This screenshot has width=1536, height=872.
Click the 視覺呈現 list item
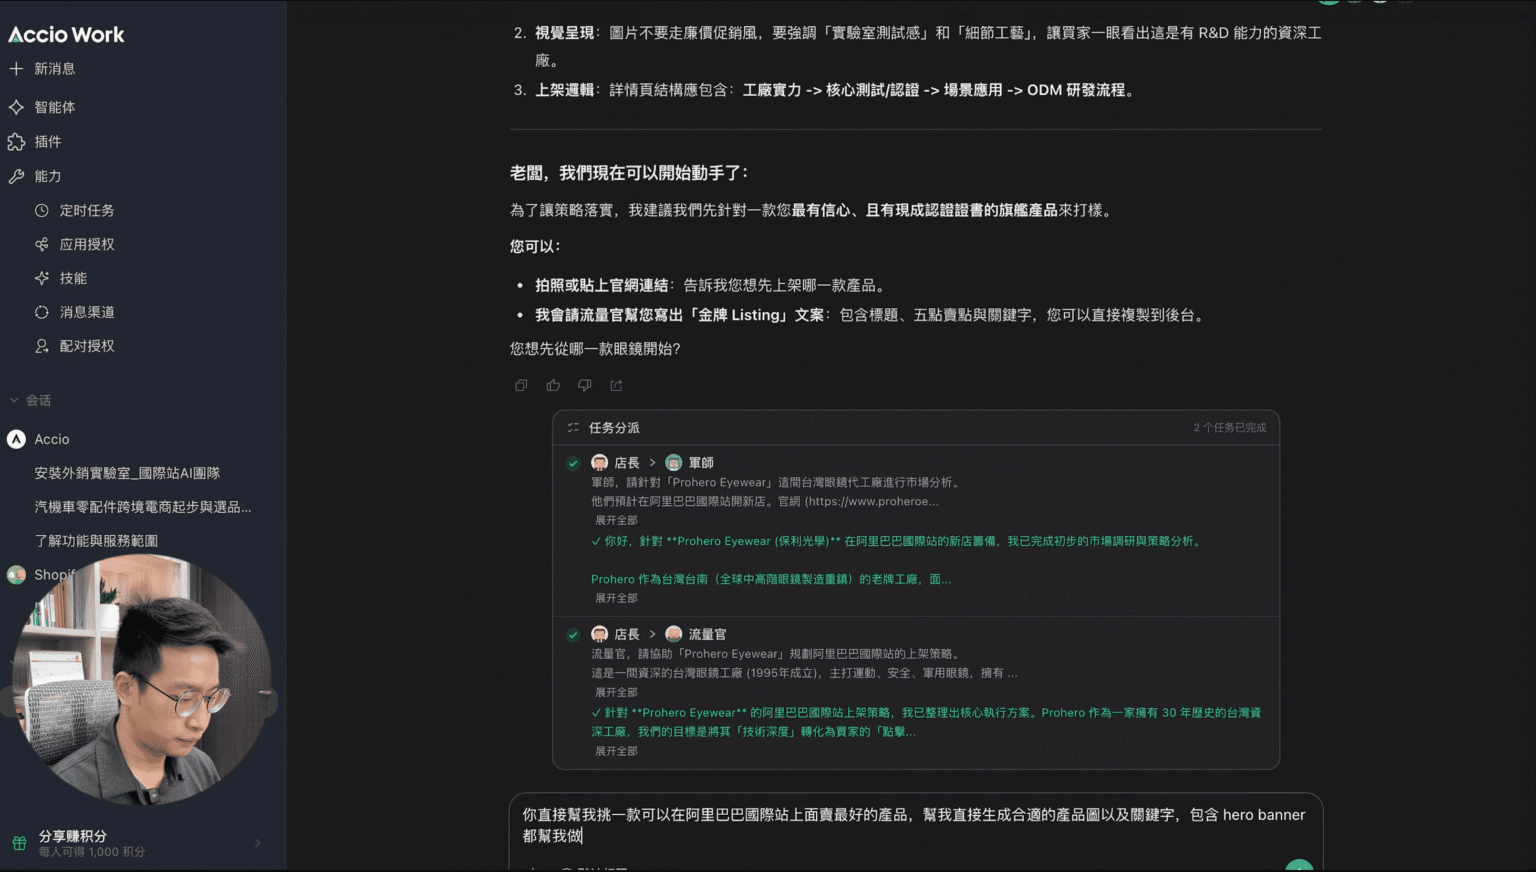pos(928,46)
